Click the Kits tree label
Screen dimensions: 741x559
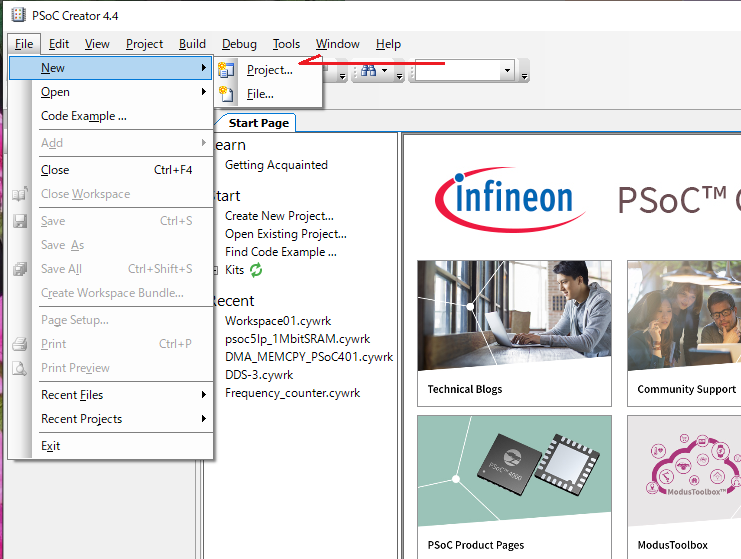(x=234, y=270)
